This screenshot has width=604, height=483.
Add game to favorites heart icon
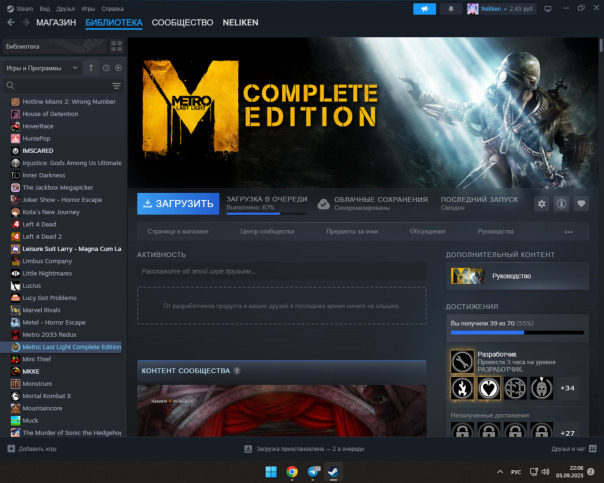[x=581, y=203]
